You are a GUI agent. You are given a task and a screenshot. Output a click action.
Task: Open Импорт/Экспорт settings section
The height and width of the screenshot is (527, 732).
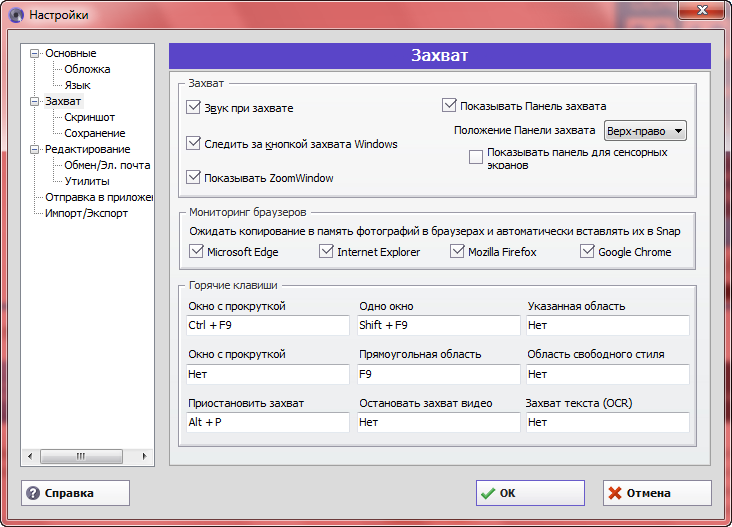(86, 213)
